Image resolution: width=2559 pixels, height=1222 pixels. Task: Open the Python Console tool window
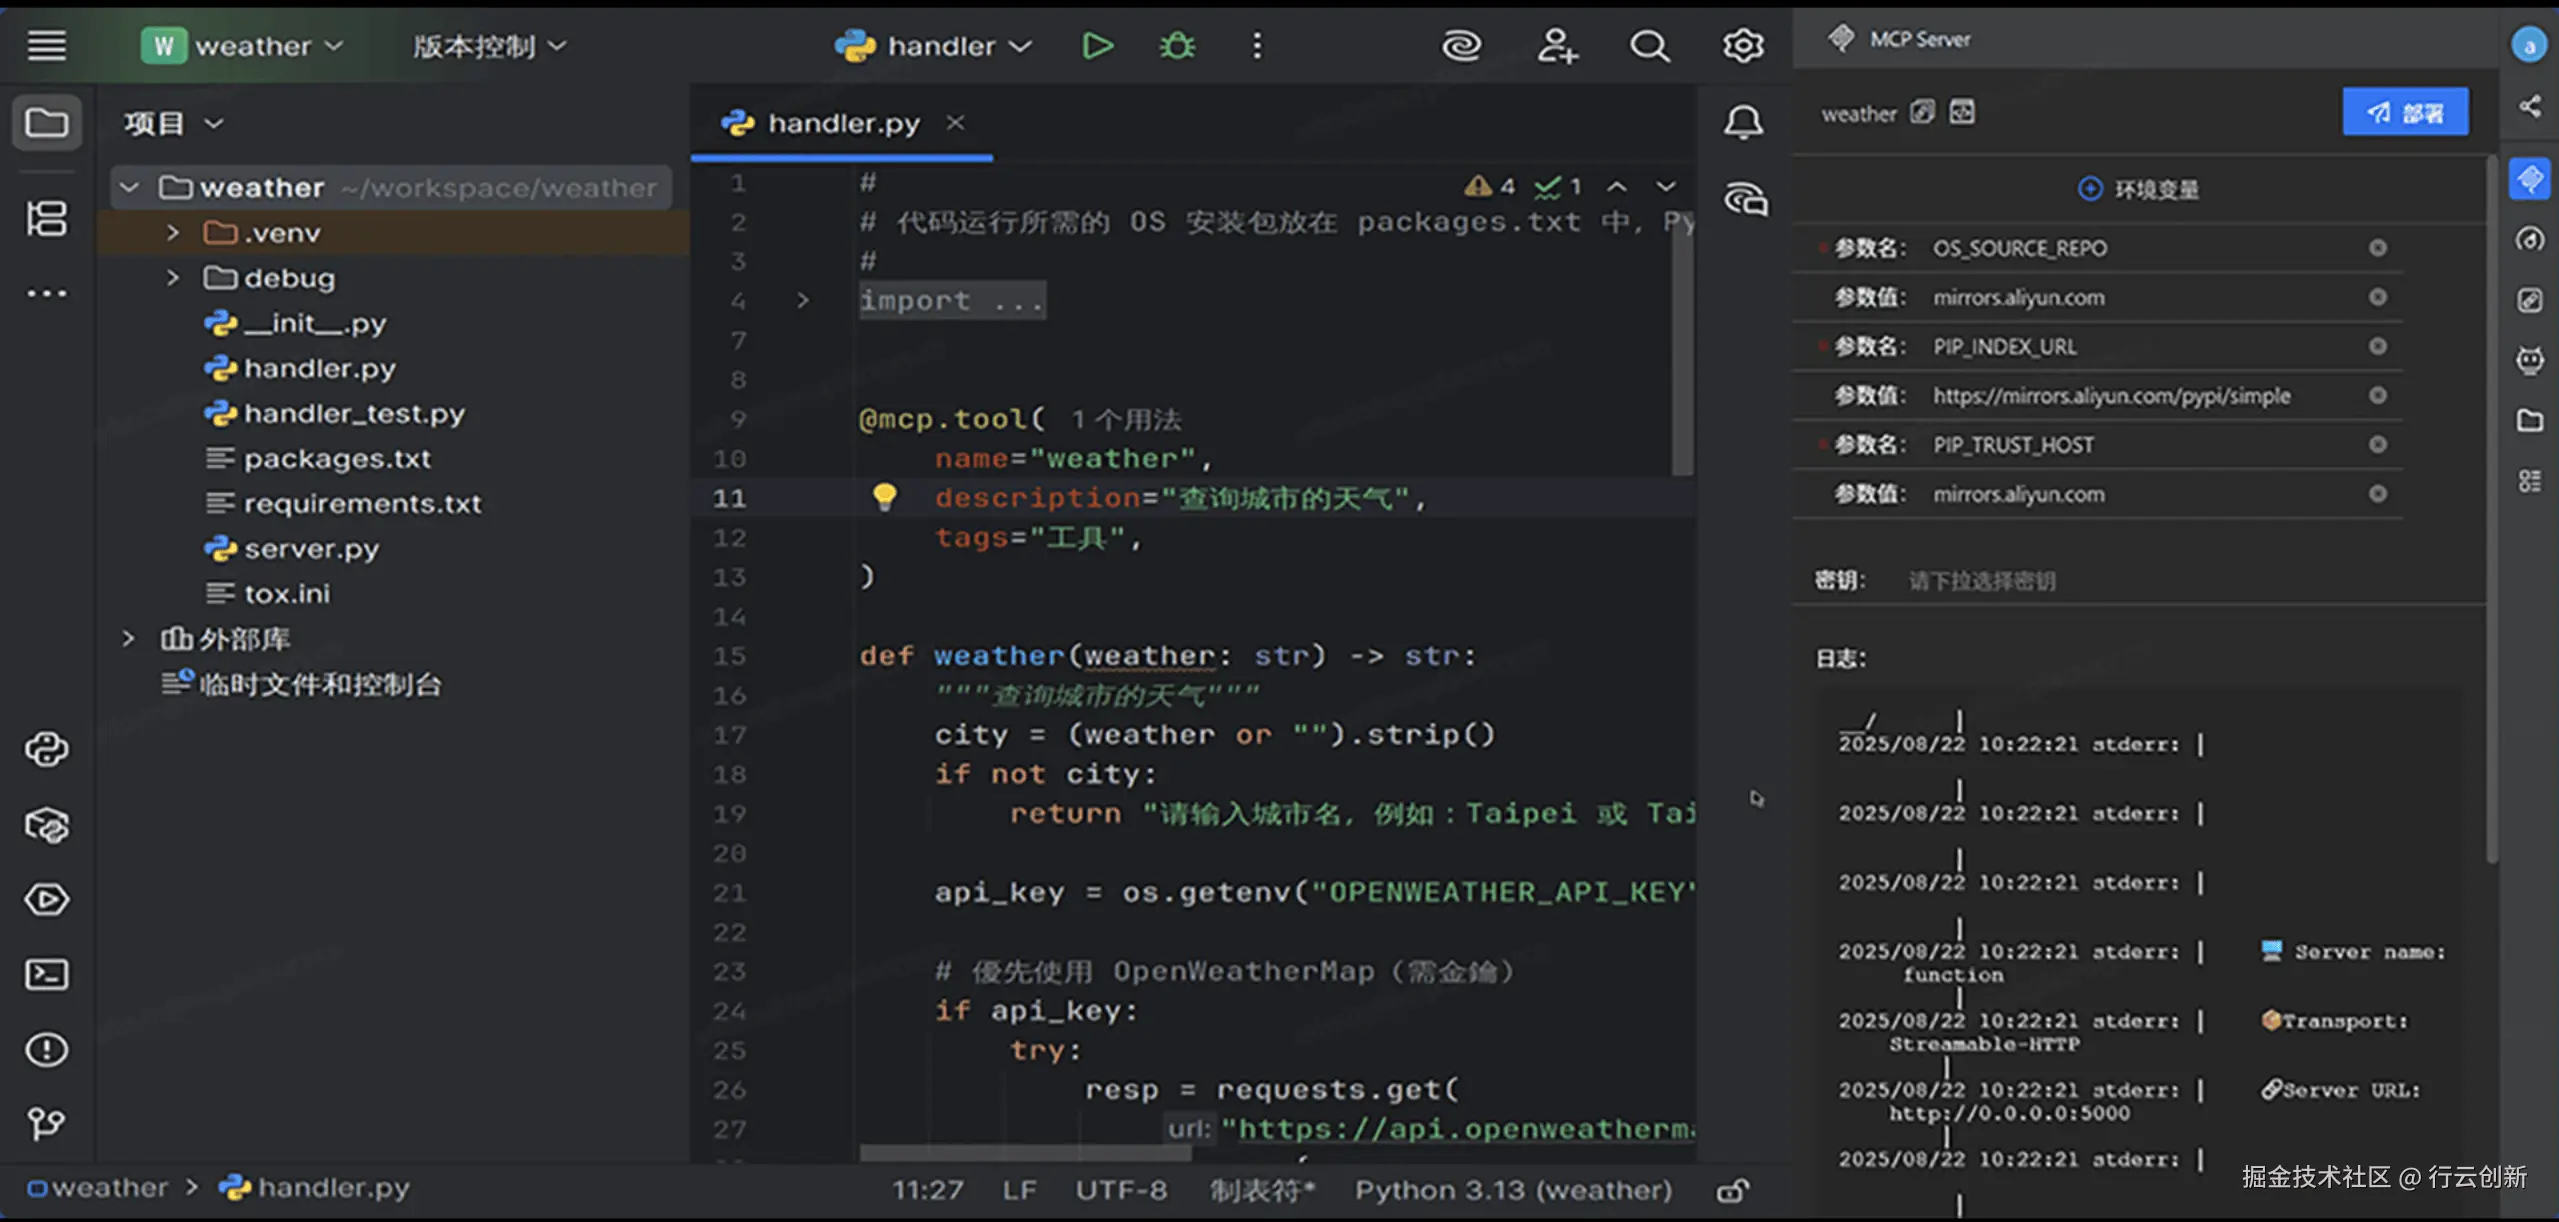46,749
